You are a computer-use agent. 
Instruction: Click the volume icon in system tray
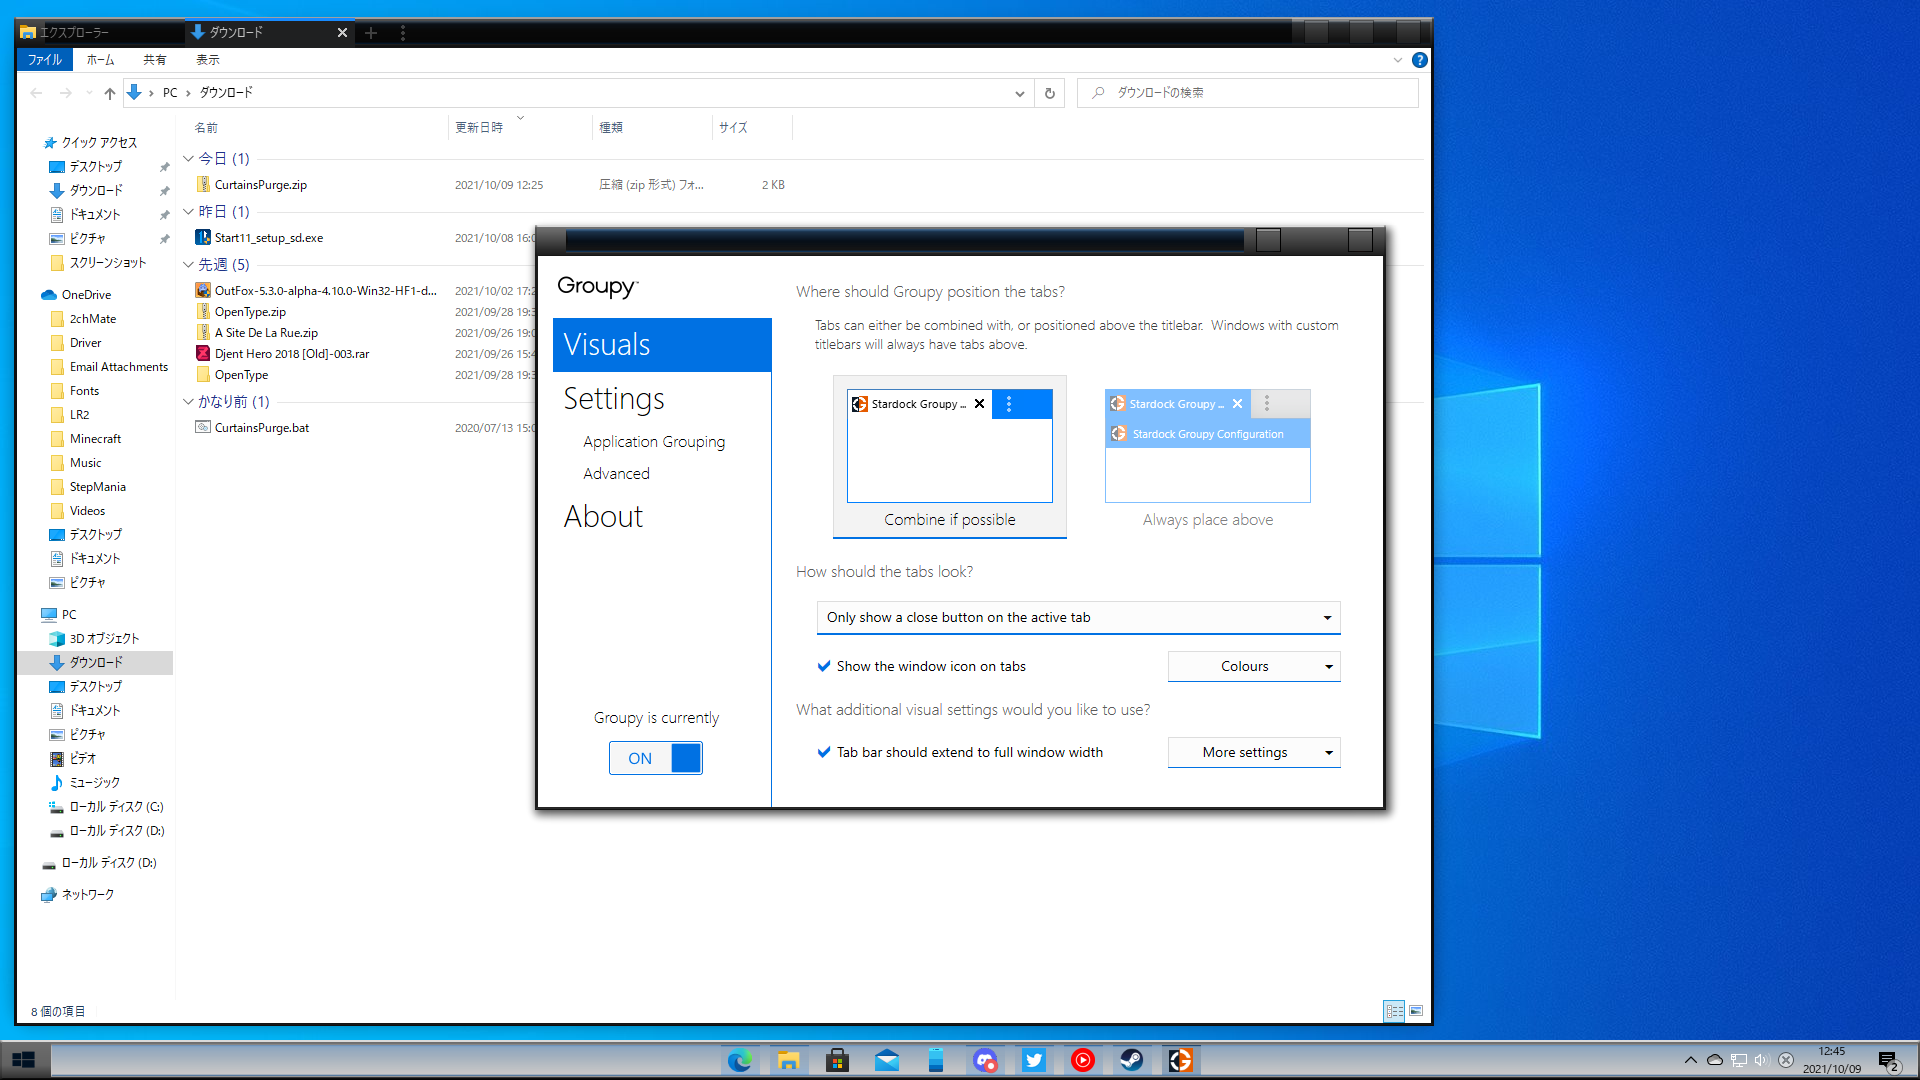click(1761, 1060)
